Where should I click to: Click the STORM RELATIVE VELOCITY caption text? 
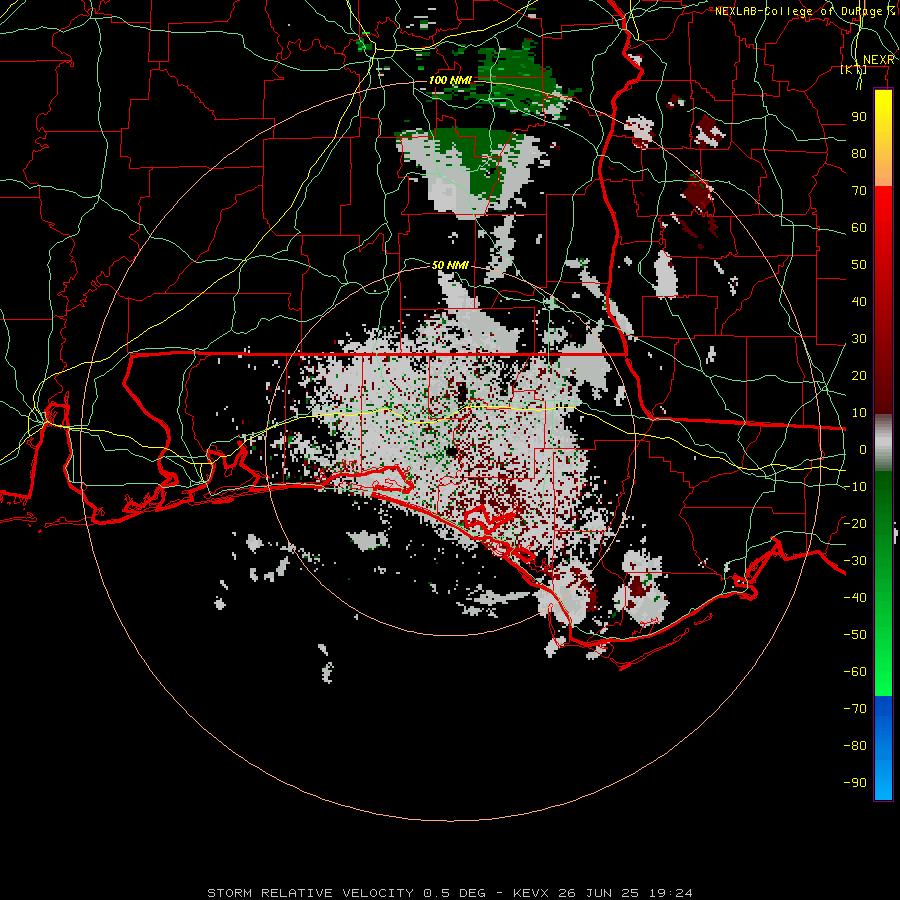(310, 893)
